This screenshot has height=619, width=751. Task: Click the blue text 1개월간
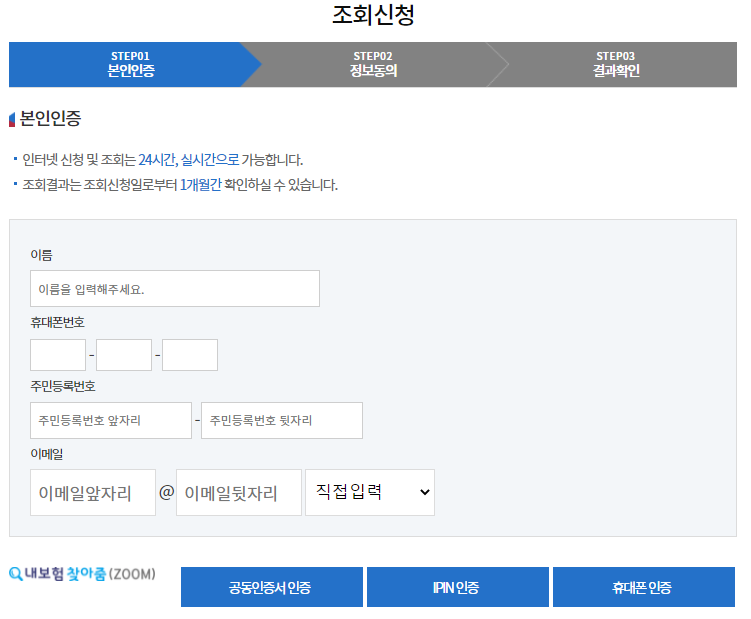click(201, 184)
